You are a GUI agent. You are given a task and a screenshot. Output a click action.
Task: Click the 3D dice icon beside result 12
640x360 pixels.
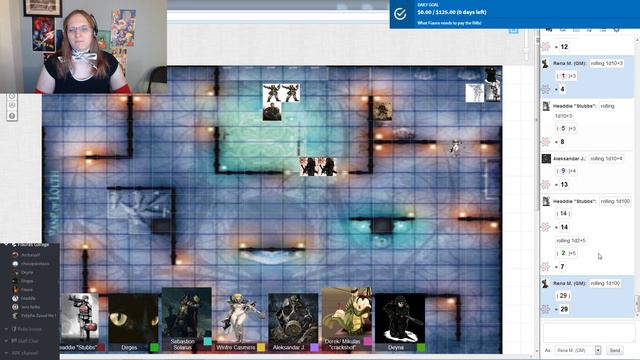pos(546,47)
